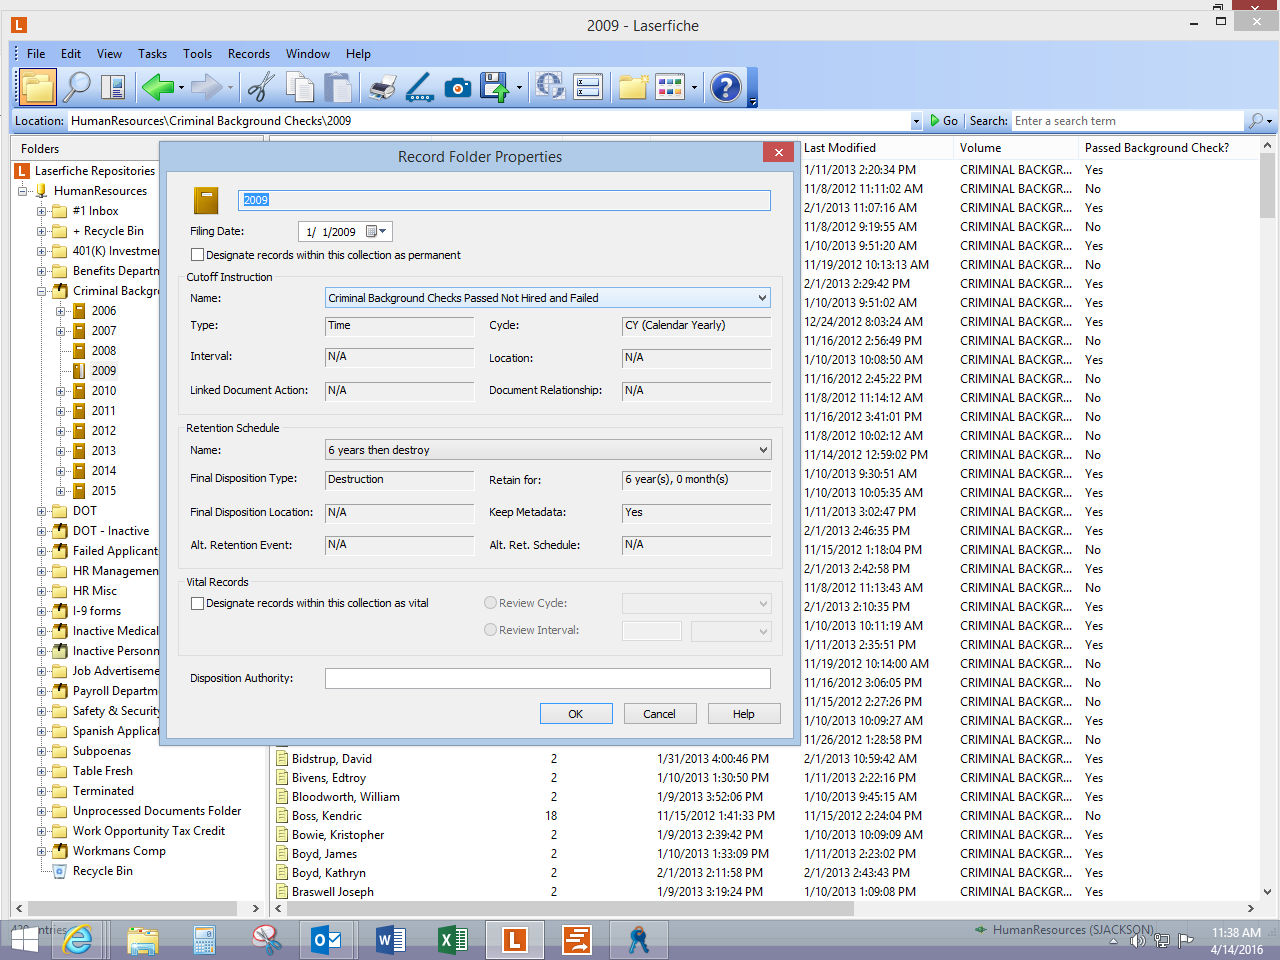Click the camera snapshot toolbar icon
This screenshot has height=960, width=1280.
tap(458, 88)
